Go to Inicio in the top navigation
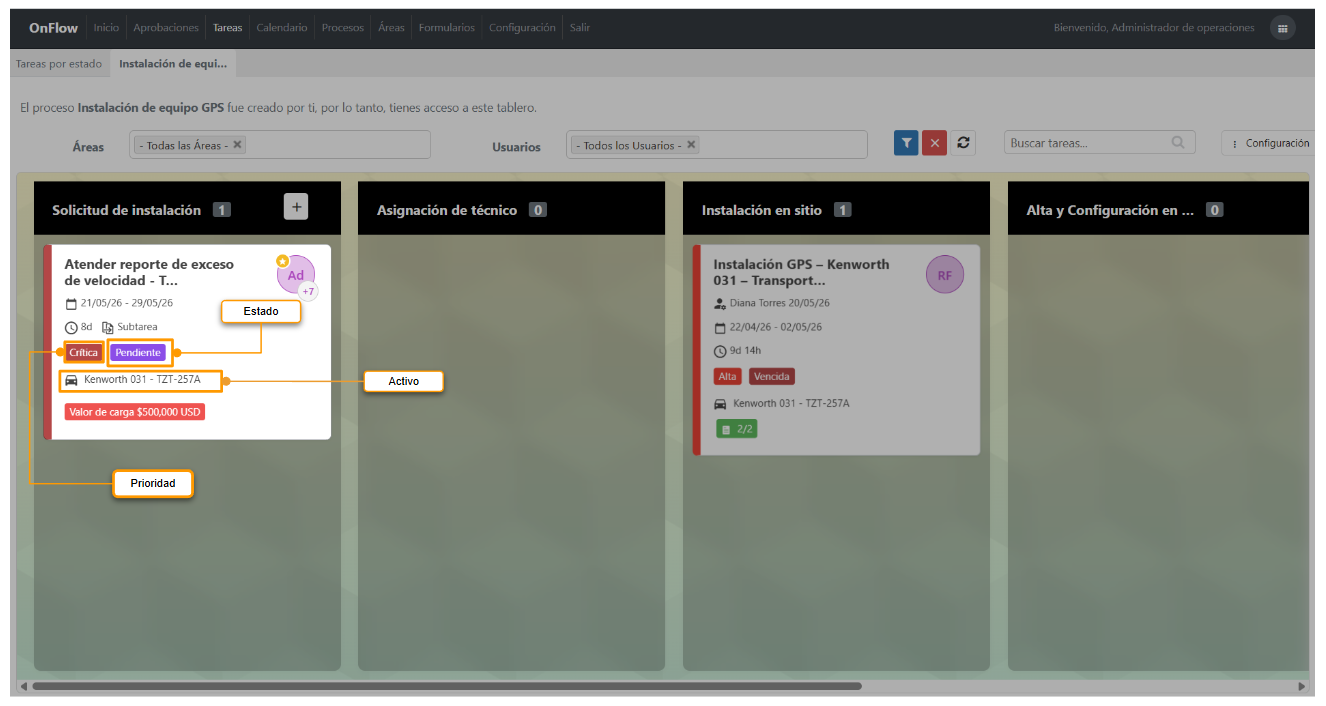The height and width of the screenshot is (706, 1326). pos(106,28)
